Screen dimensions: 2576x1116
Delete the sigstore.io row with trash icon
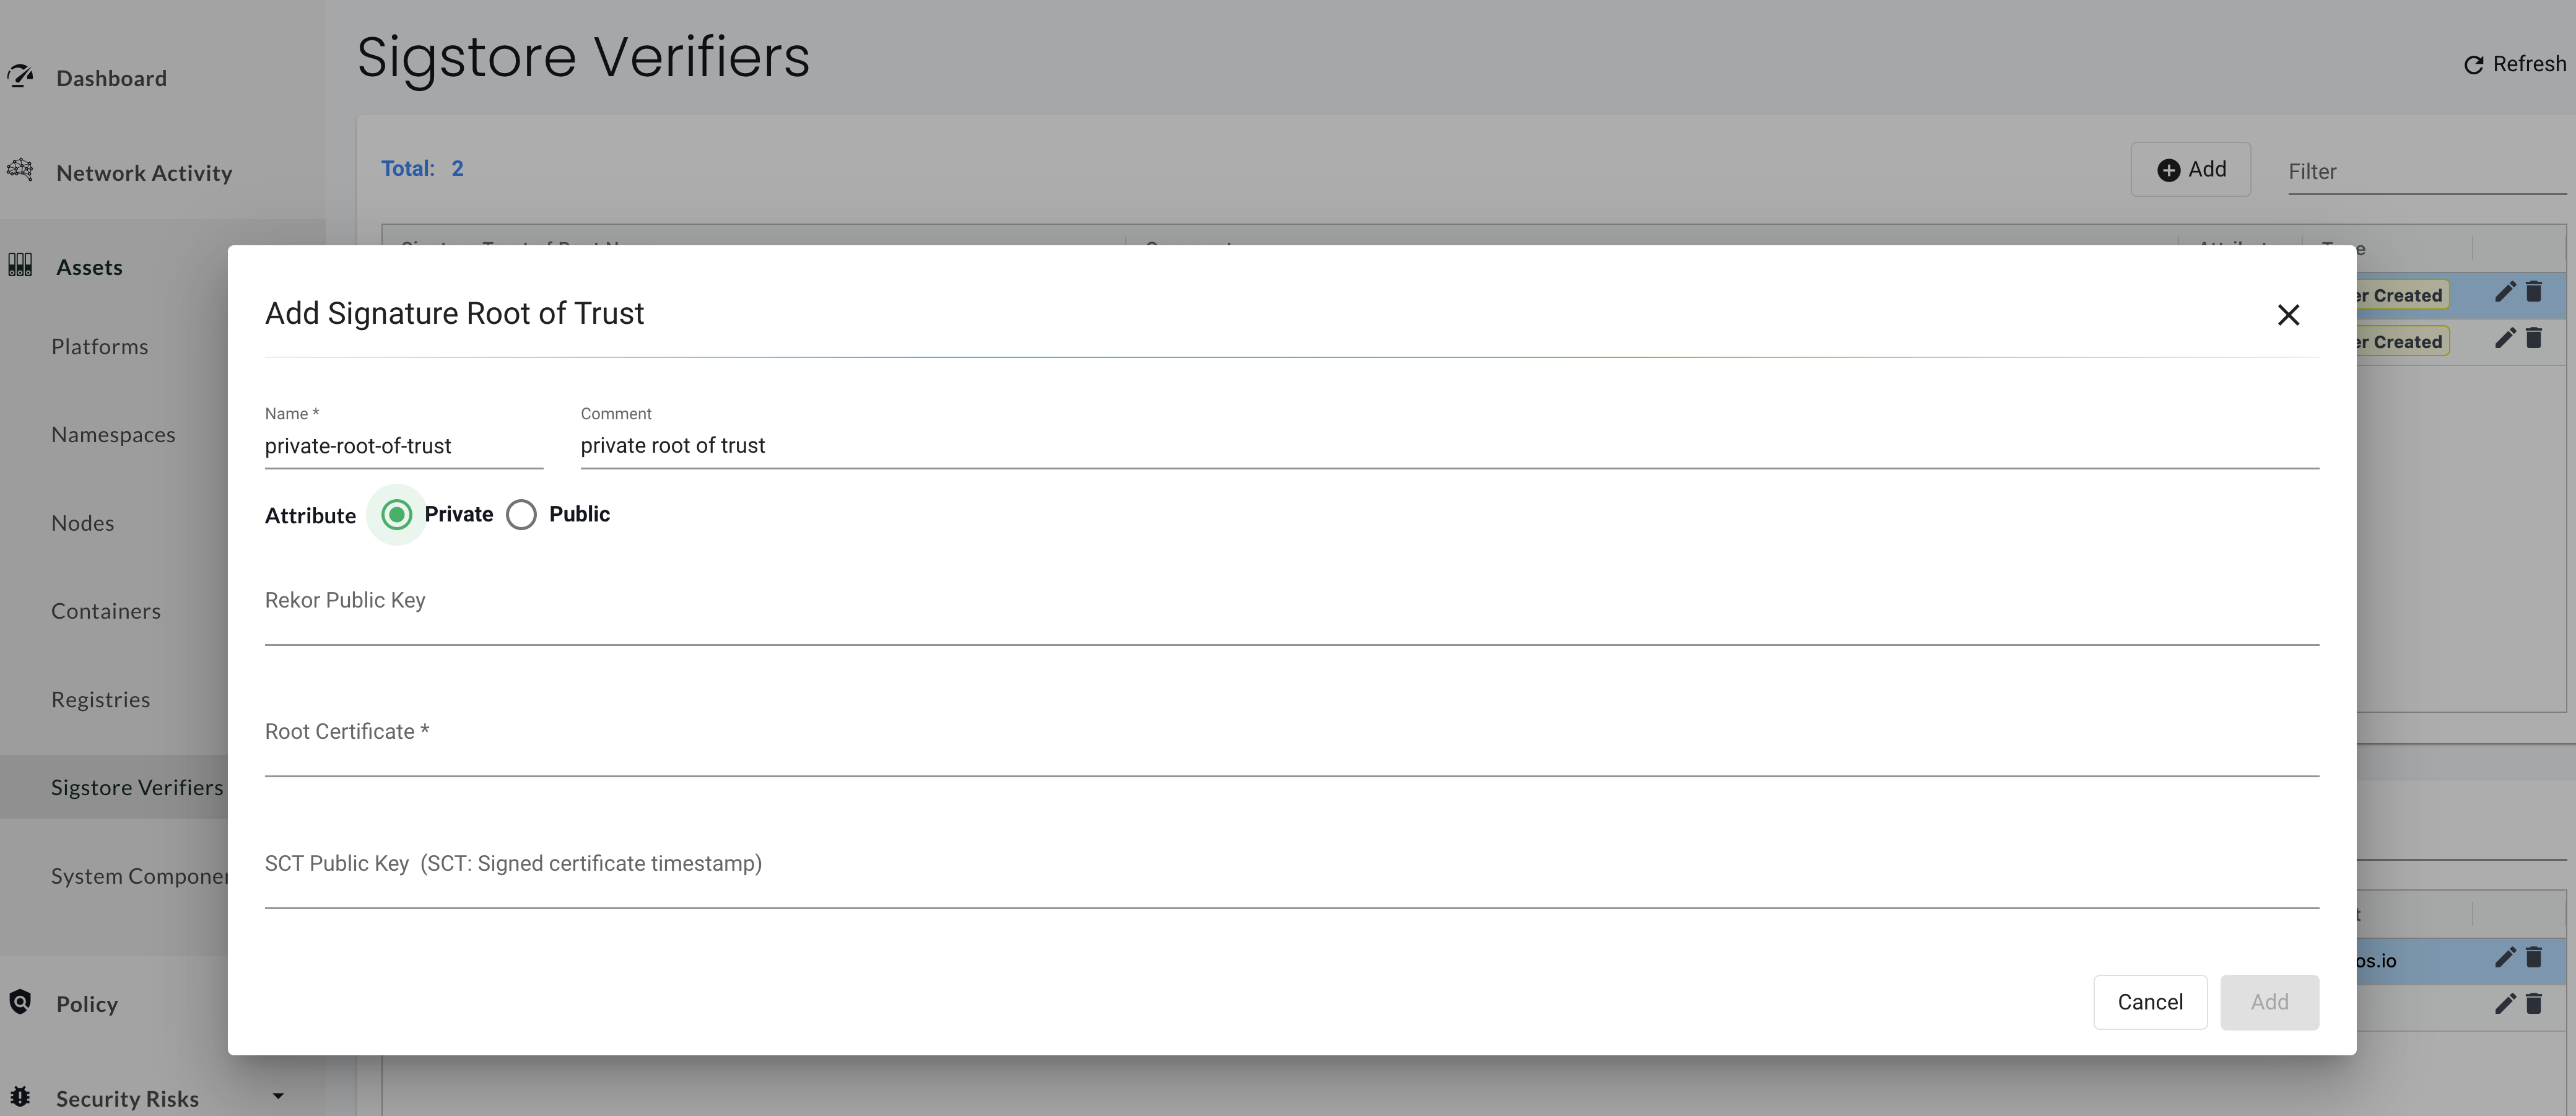[2533, 958]
